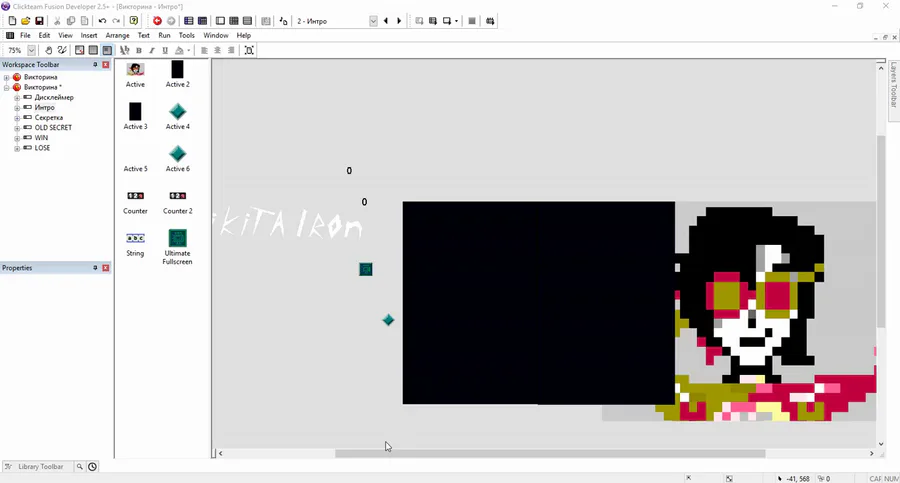Collapse the second Викторина tree node
The image size is (900, 483).
point(6,87)
